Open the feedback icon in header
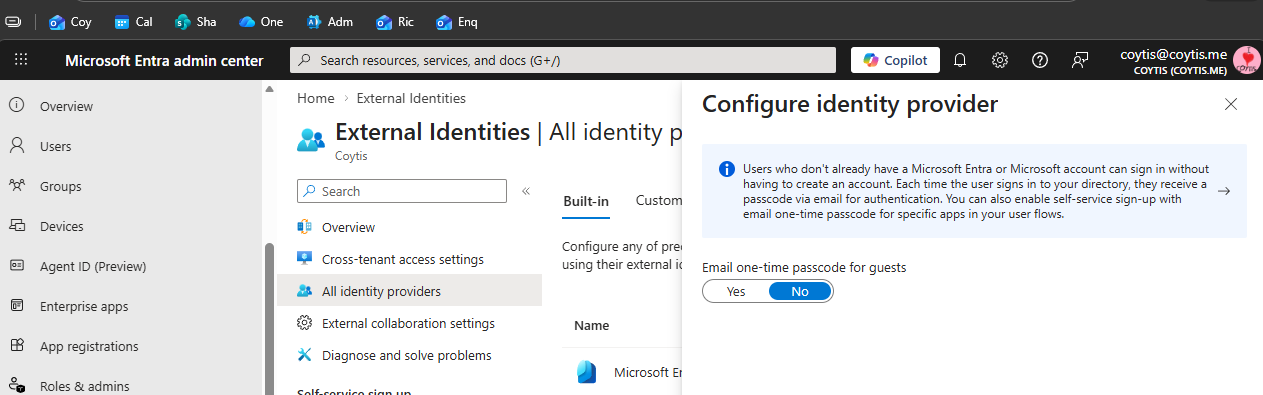The image size is (1263, 395). (1080, 60)
